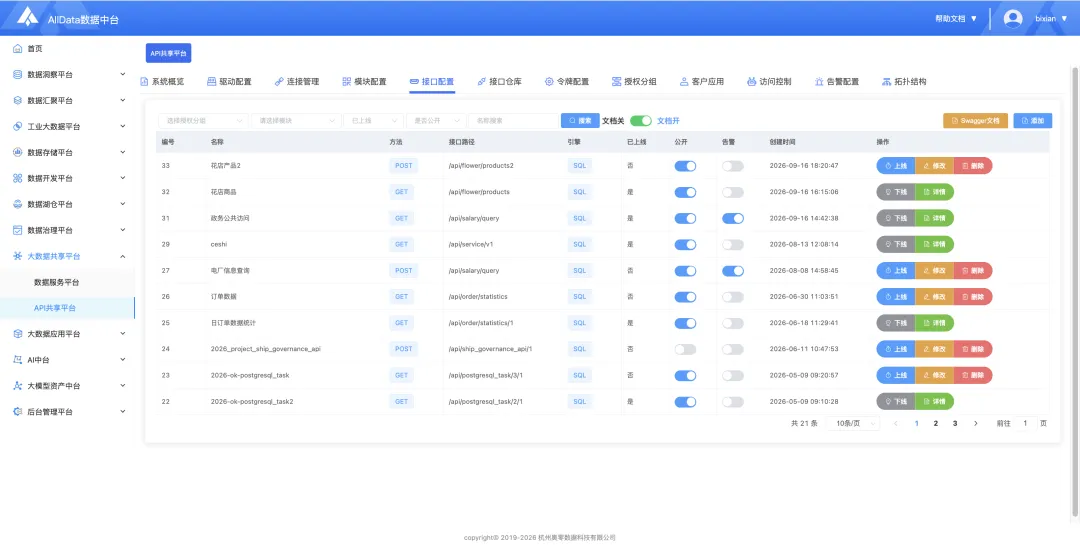Click the 大模型资产中台 sidebar icon

(x=18, y=386)
